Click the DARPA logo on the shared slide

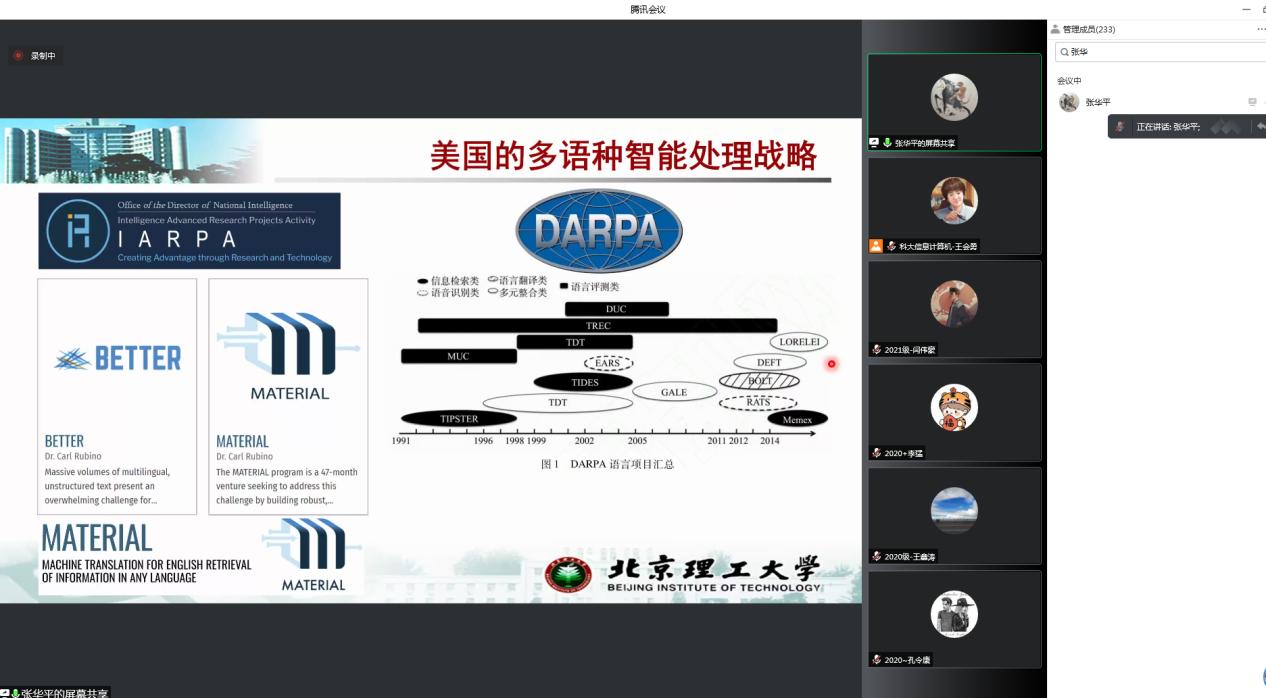click(x=599, y=231)
